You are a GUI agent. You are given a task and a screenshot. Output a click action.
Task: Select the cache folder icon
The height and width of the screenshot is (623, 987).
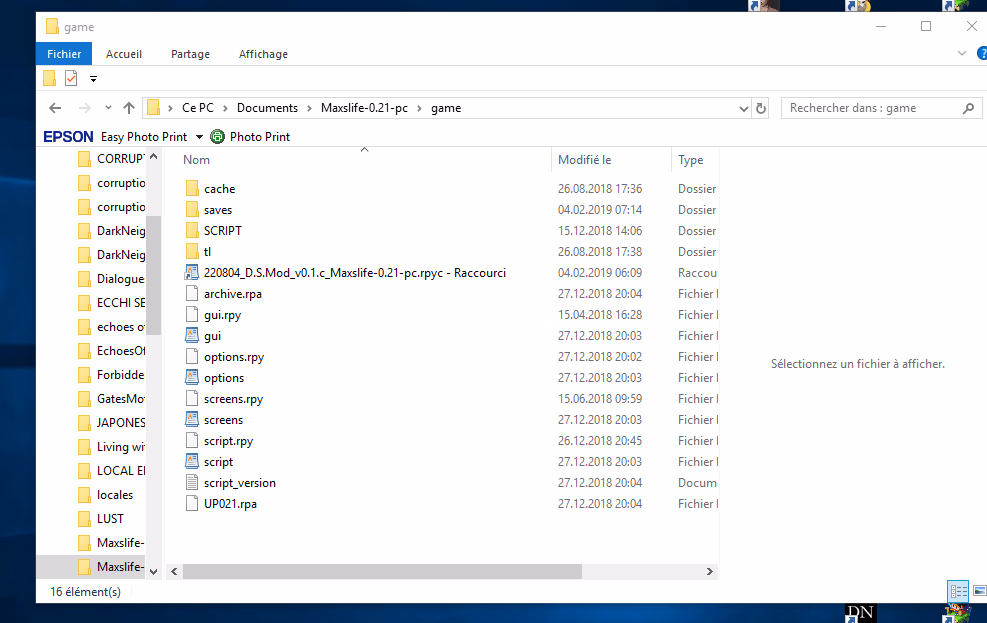click(193, 189)
